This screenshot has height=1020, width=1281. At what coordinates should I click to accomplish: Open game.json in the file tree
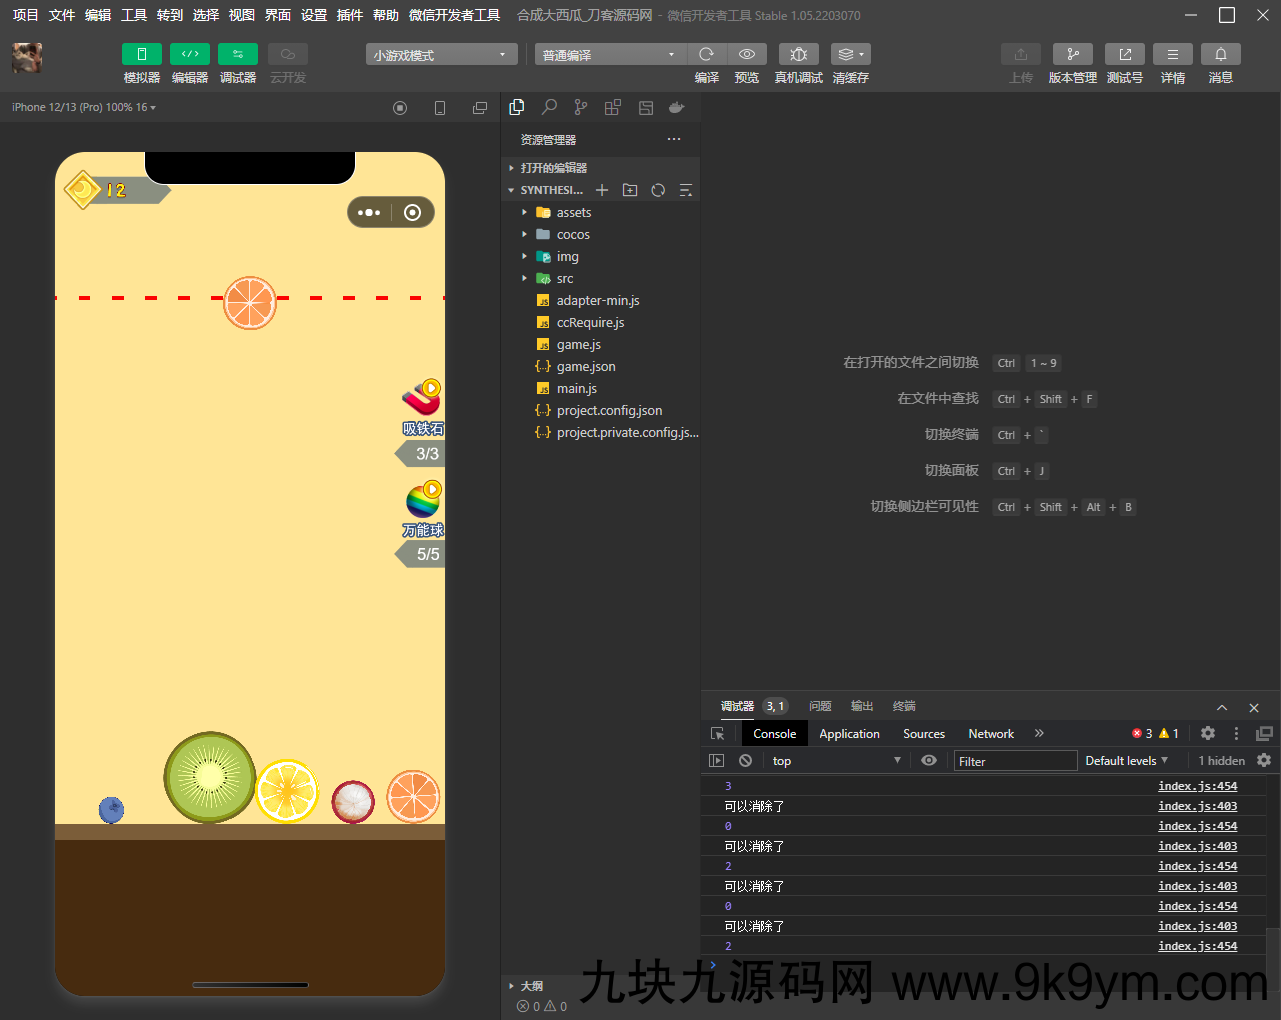point(585,366)
